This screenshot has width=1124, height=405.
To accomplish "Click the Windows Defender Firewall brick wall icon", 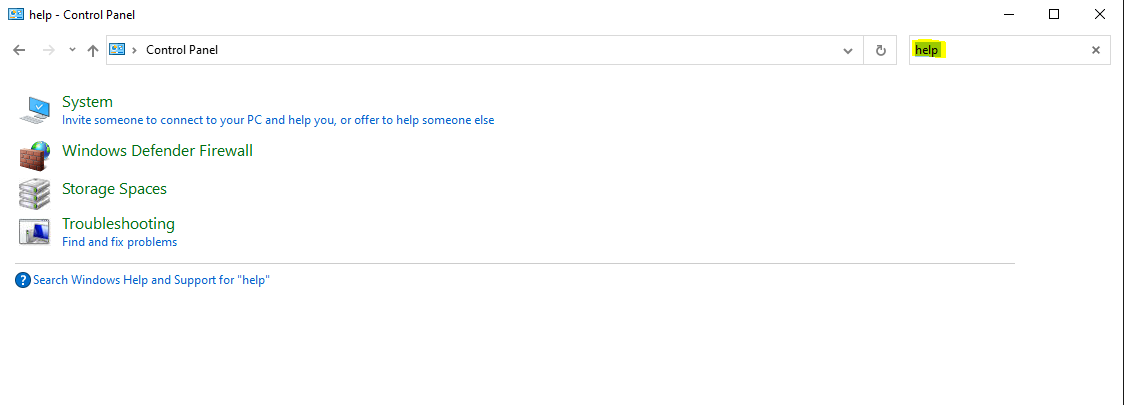I will [36, 153].
